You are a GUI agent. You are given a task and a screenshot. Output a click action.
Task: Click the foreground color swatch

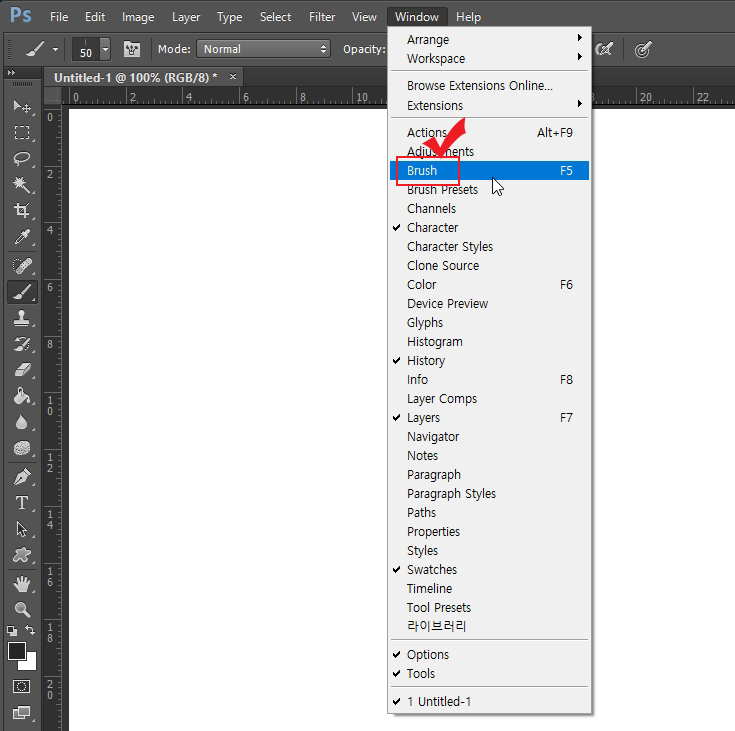point(15,650)
